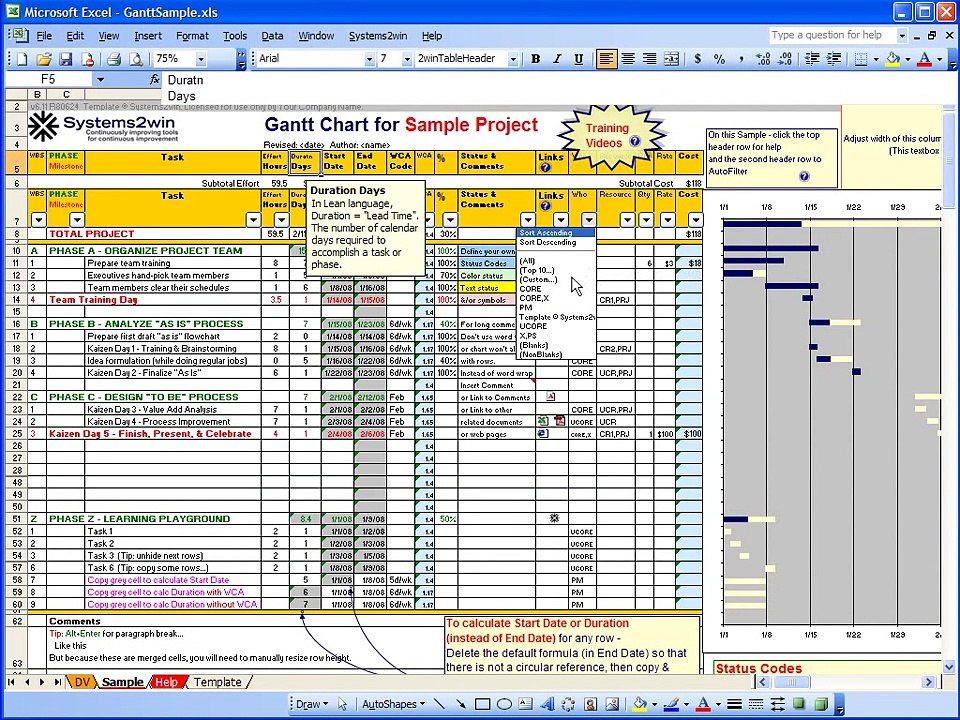Image resolution: width=960 pixels, height=720 pixels.
Task: Switch to the Template sheet tab
Action: 217,682
